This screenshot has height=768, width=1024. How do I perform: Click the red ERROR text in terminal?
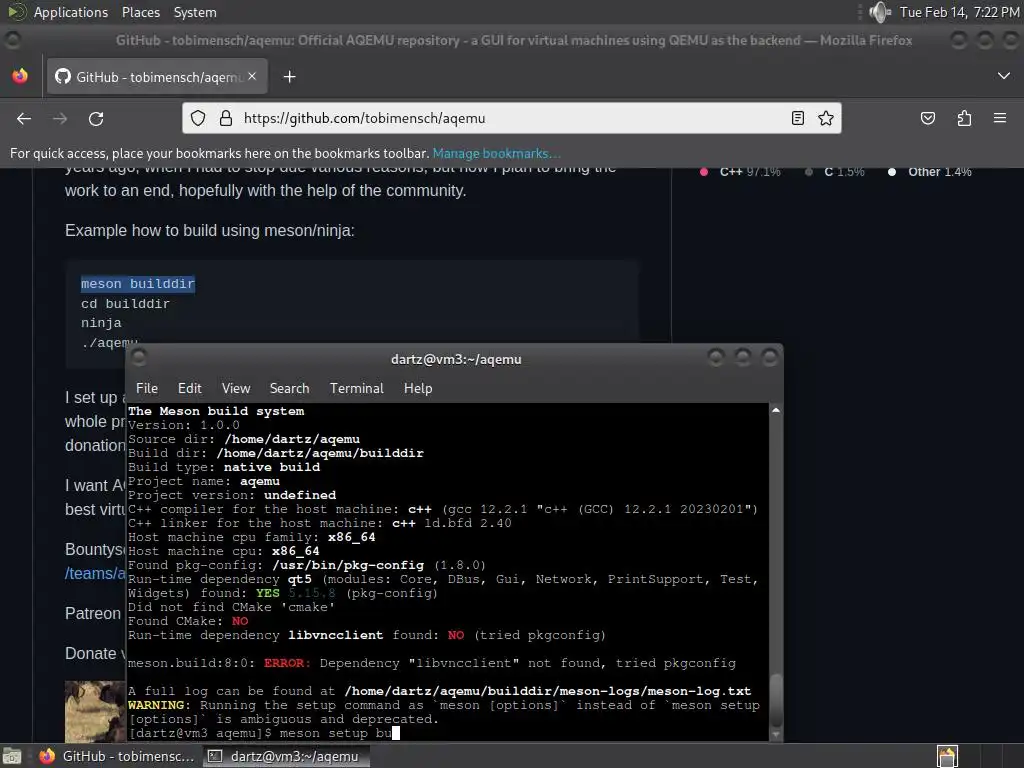pyautogui.click(x=285, y=663)
